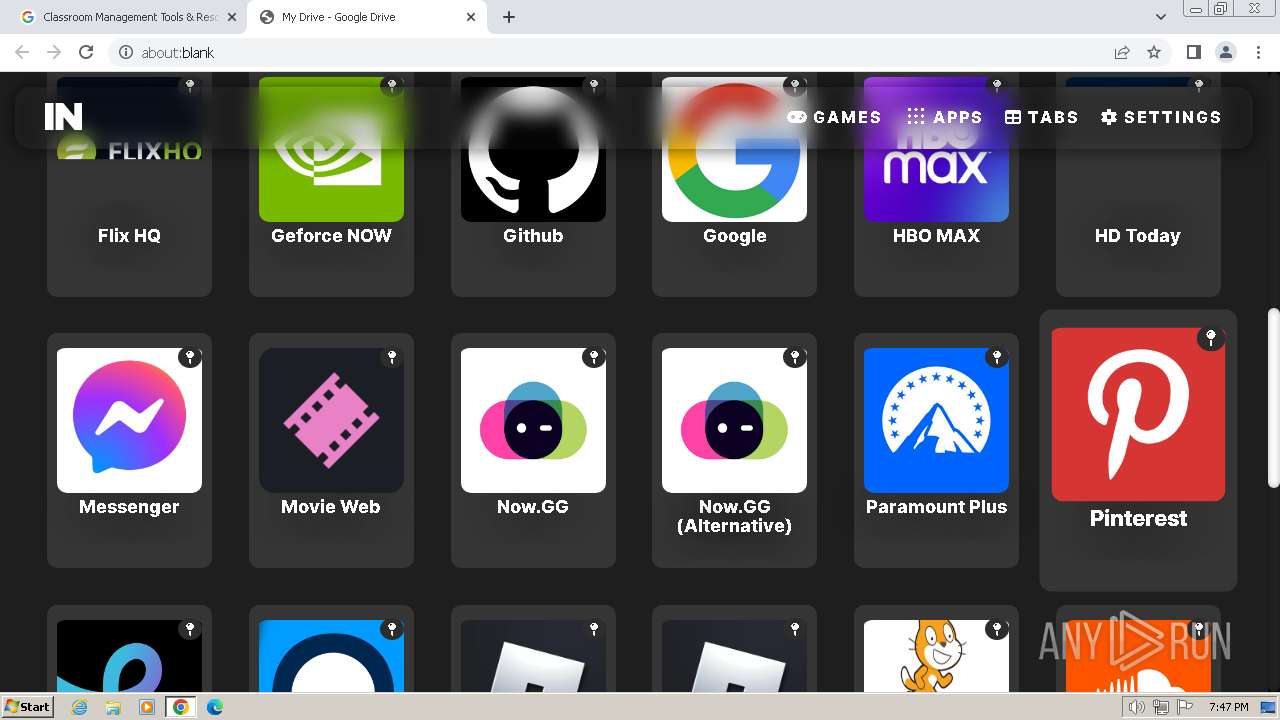Click the page vertical scrollbar

(1273, 400)
